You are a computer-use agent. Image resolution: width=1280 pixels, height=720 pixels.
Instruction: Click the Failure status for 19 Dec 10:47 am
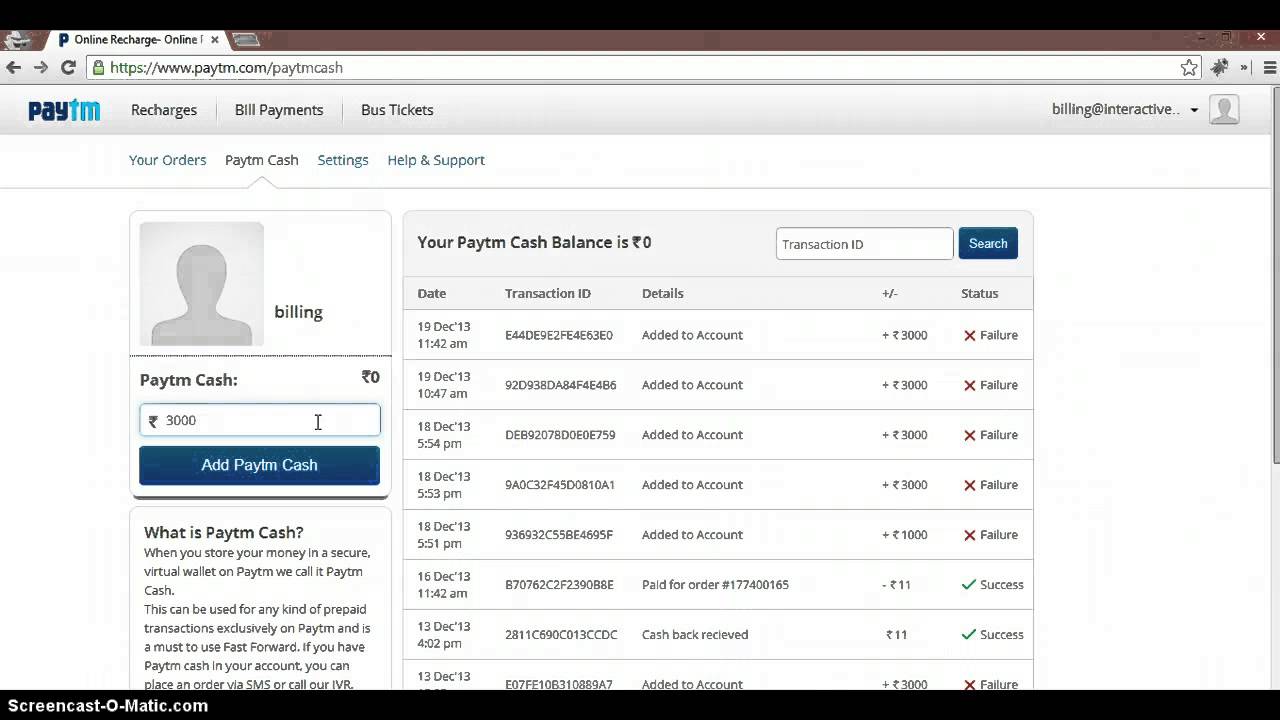click(991, 385)
